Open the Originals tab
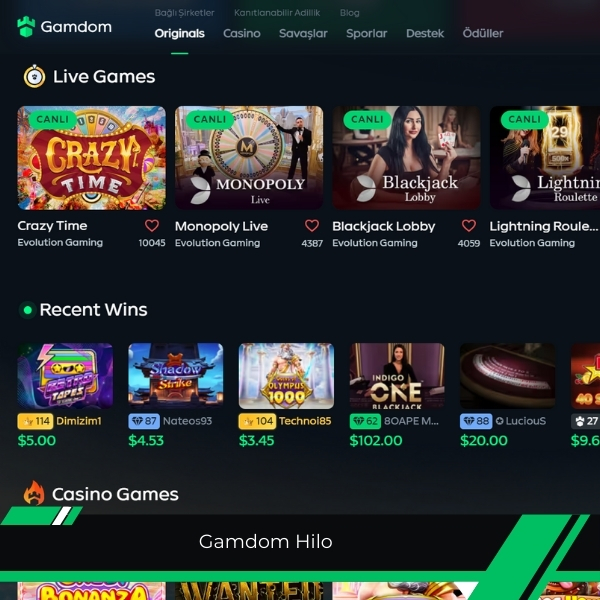Screen dimensions: 600x600 [179, 34]
